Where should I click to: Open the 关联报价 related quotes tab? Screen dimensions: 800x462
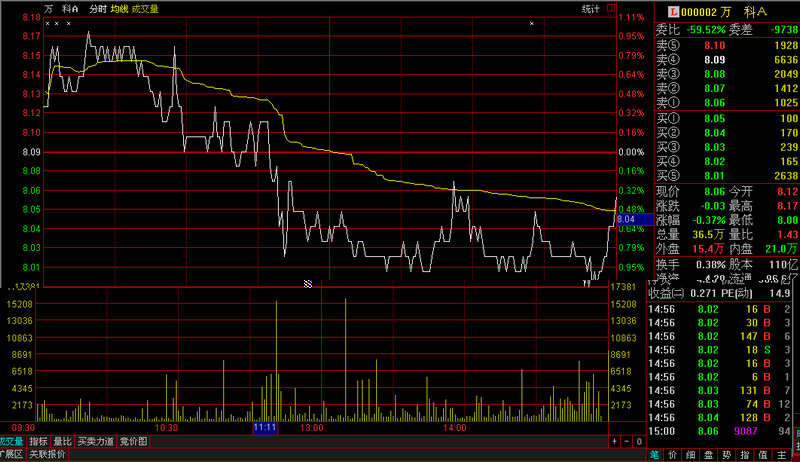coord(47,455)
